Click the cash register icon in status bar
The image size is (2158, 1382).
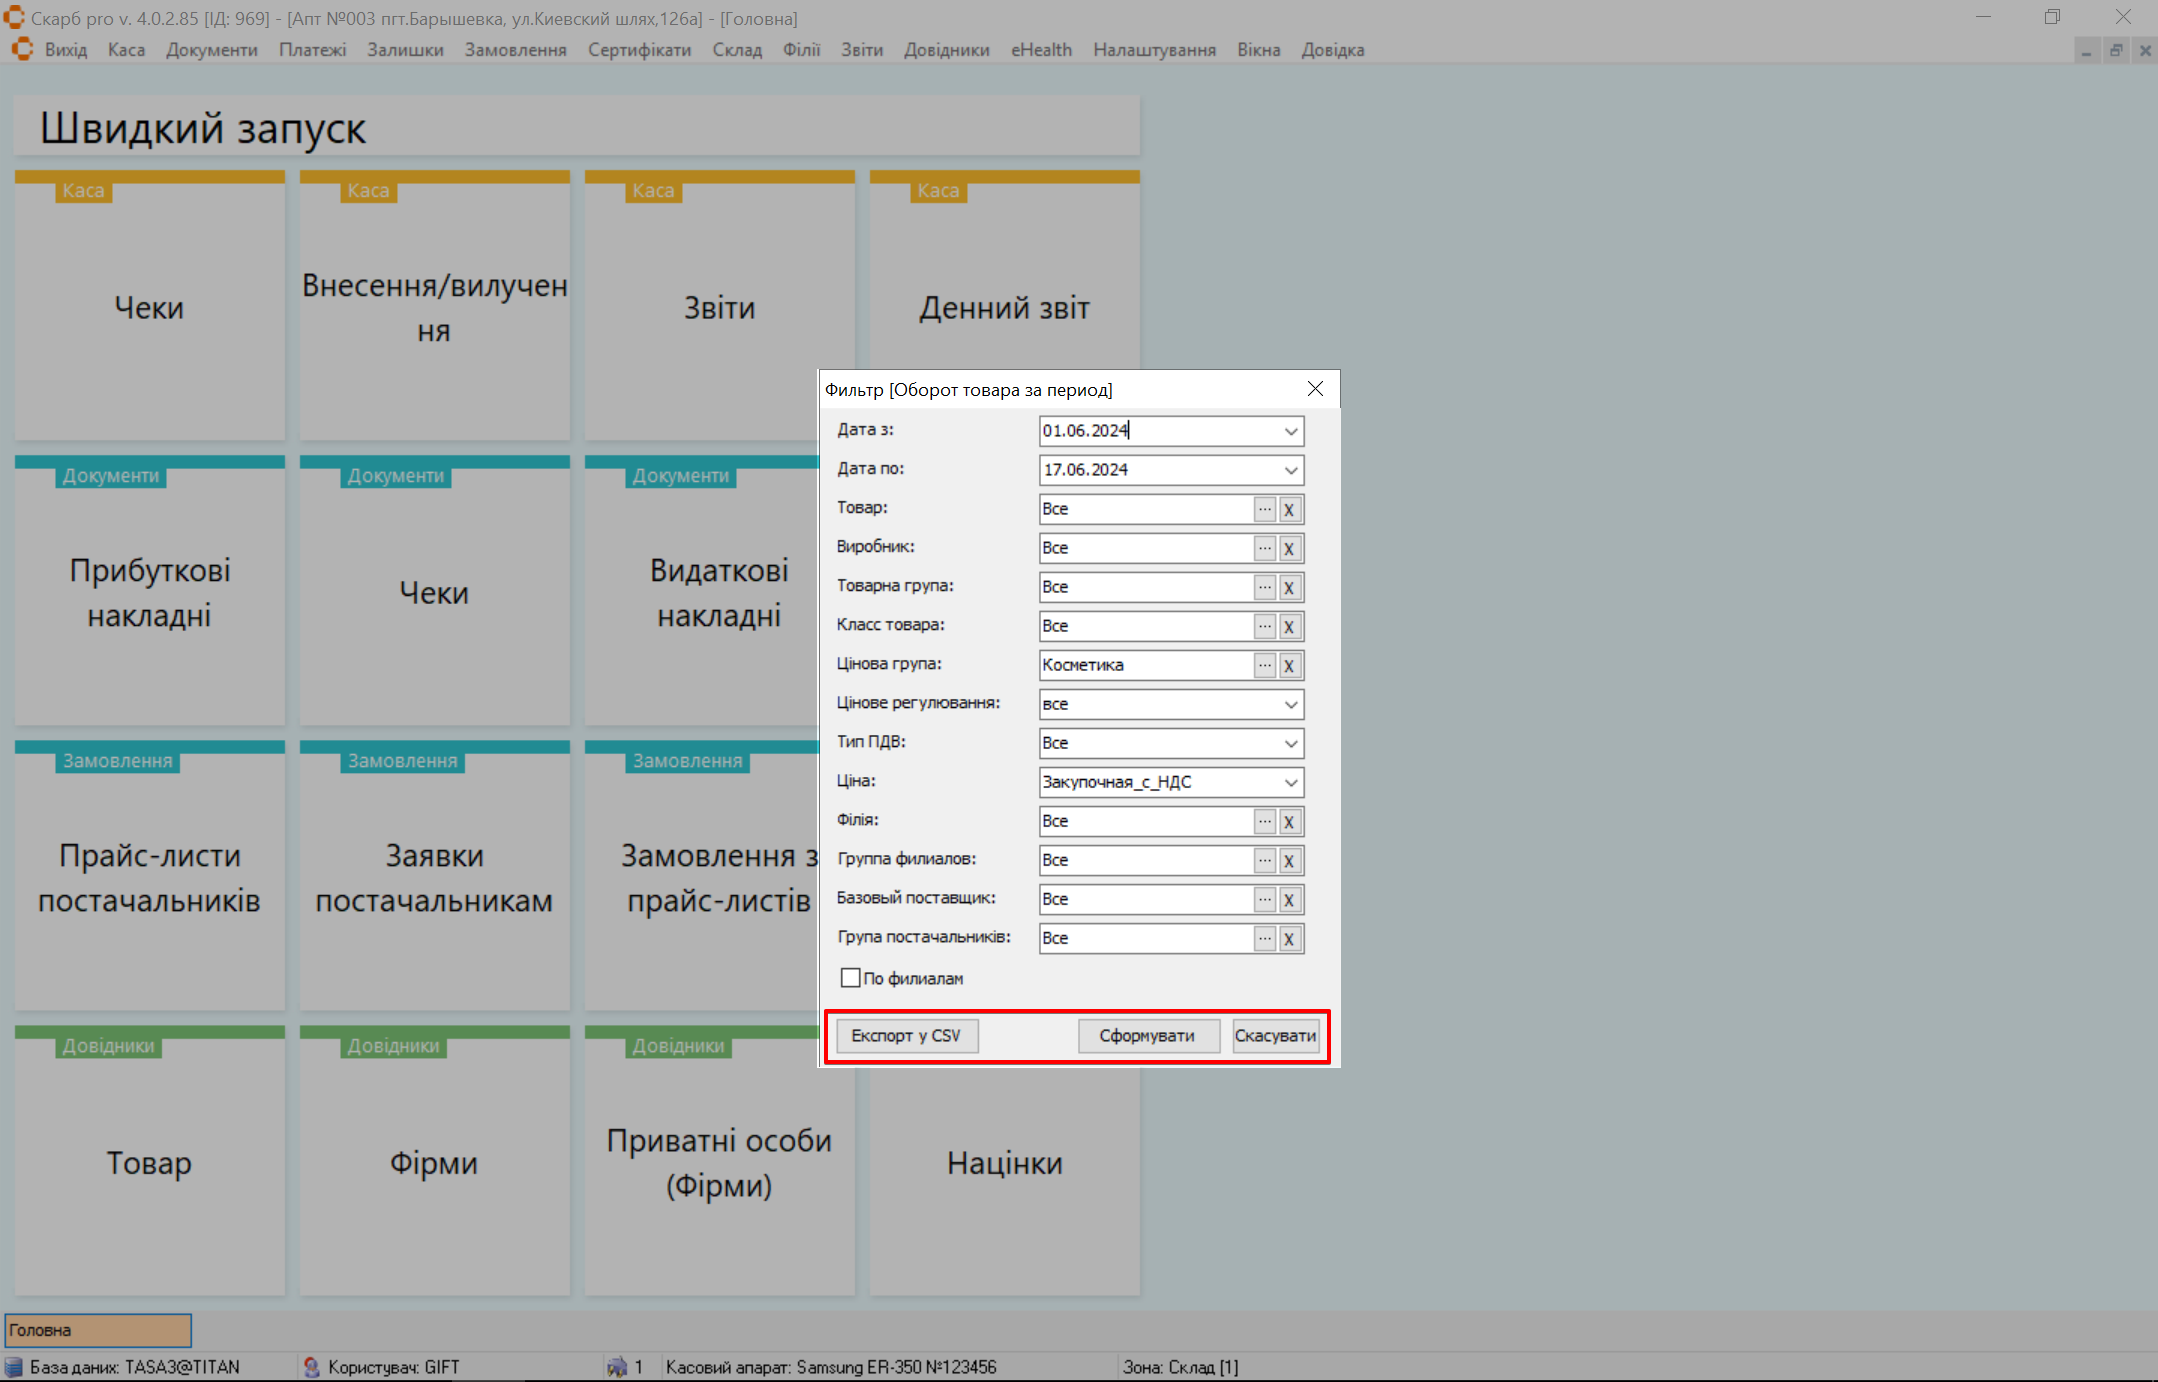[x=617, y=1367]
